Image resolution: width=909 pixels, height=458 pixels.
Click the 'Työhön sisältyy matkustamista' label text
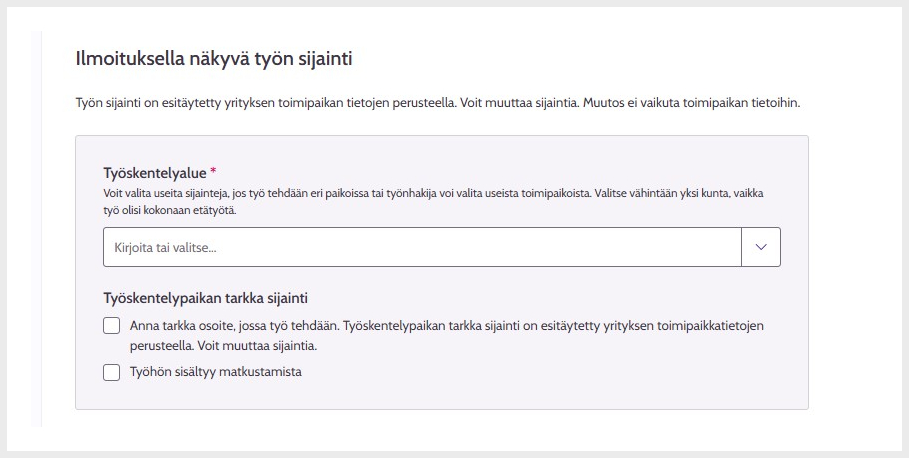[x=216, y=373]
